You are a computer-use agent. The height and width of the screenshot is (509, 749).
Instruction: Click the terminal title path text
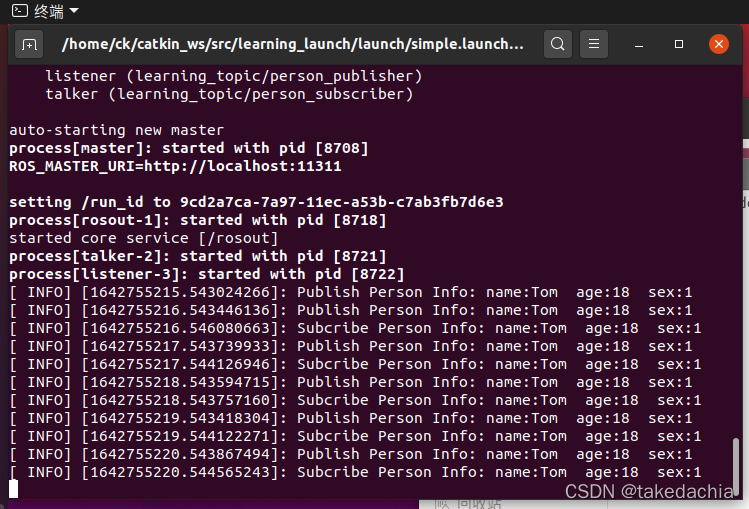click(292, 44)
